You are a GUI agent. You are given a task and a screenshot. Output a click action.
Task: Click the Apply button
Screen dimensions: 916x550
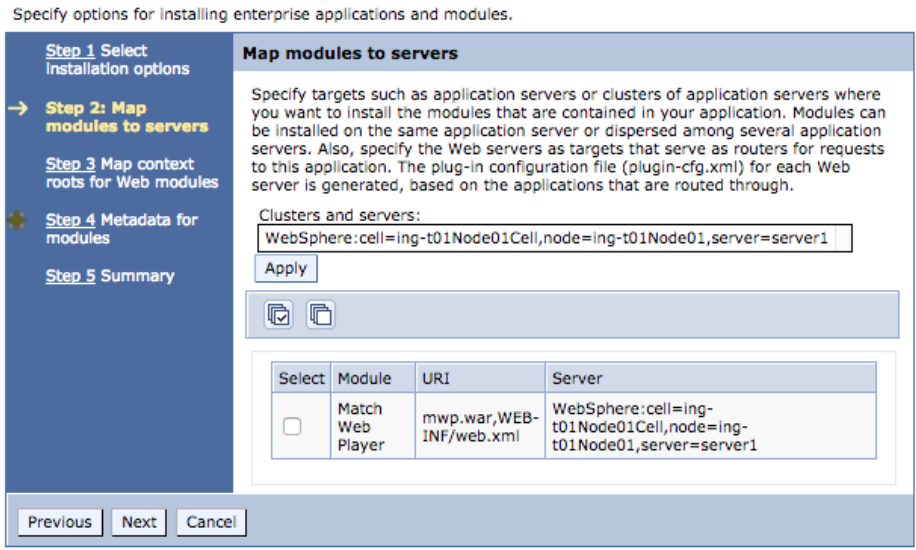(286, 268)
